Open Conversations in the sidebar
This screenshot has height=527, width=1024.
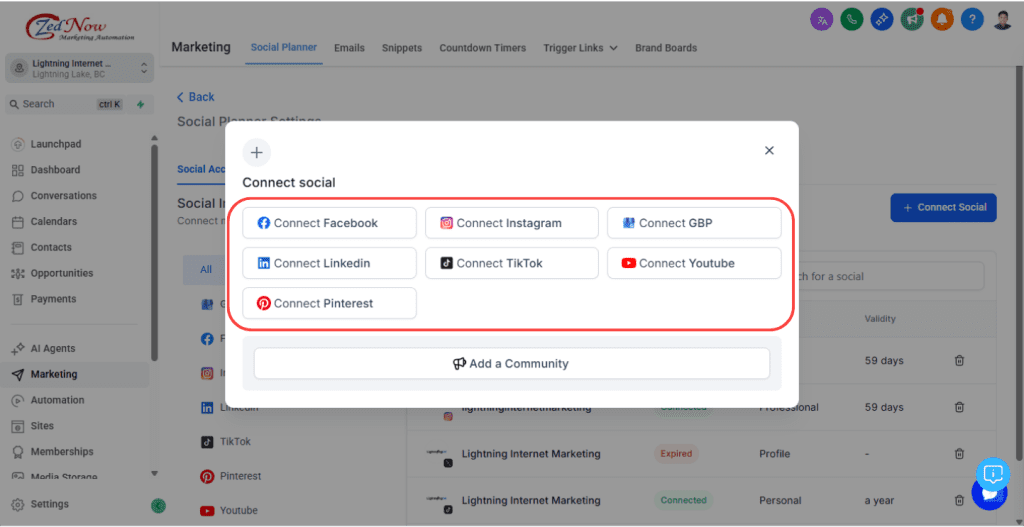point(63,195)
